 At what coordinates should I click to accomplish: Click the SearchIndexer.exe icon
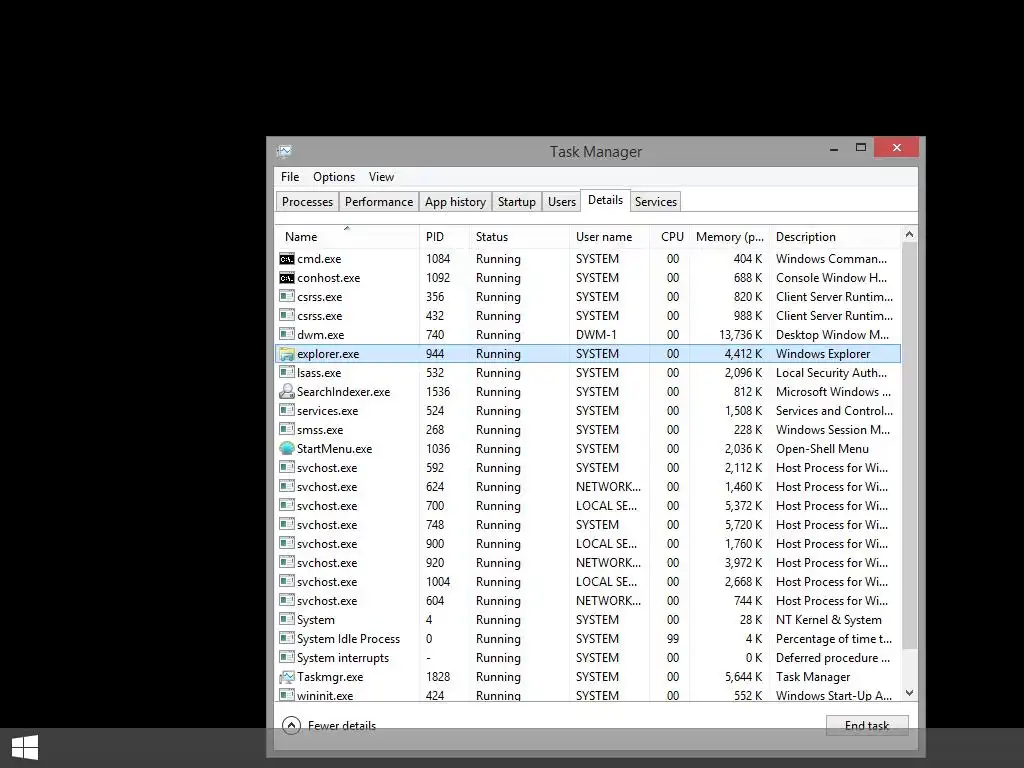point(287,392)
